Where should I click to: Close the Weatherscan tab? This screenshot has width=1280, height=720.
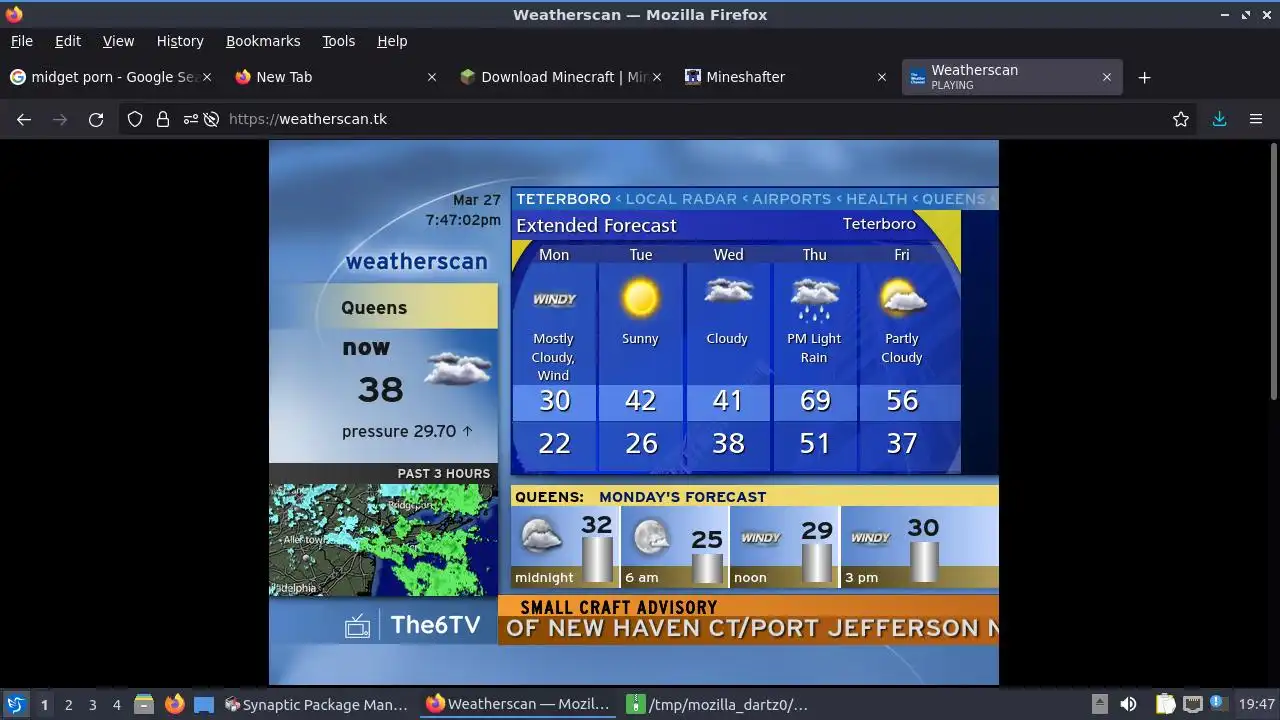(1107, 77)
